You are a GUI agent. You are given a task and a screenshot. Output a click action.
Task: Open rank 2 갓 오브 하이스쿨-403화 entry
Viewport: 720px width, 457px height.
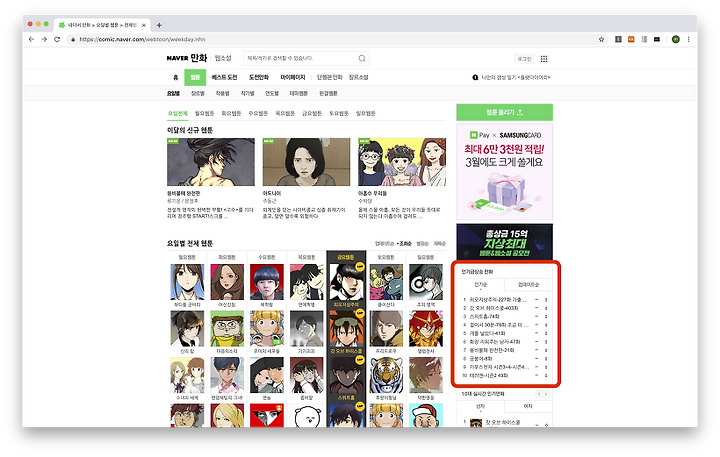(494, 308)
